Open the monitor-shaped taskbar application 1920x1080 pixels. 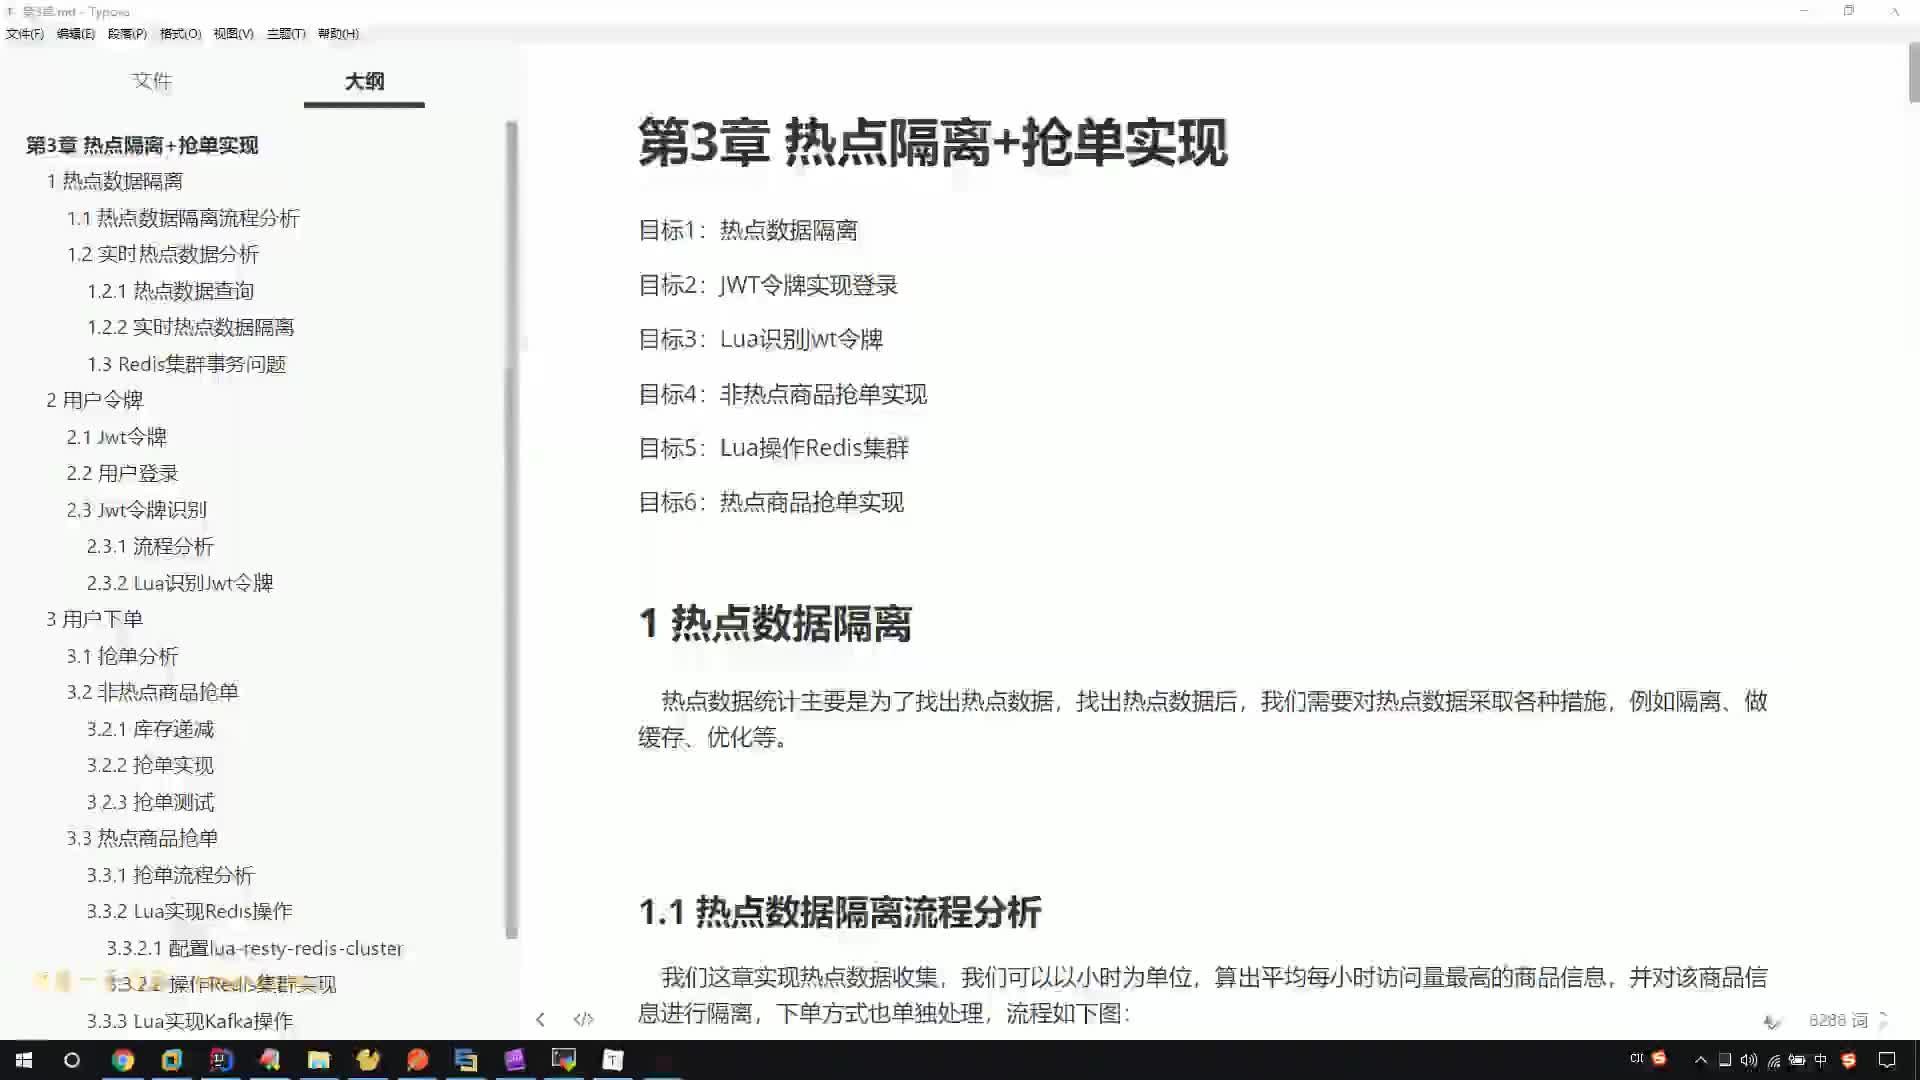pos(564,1060)
